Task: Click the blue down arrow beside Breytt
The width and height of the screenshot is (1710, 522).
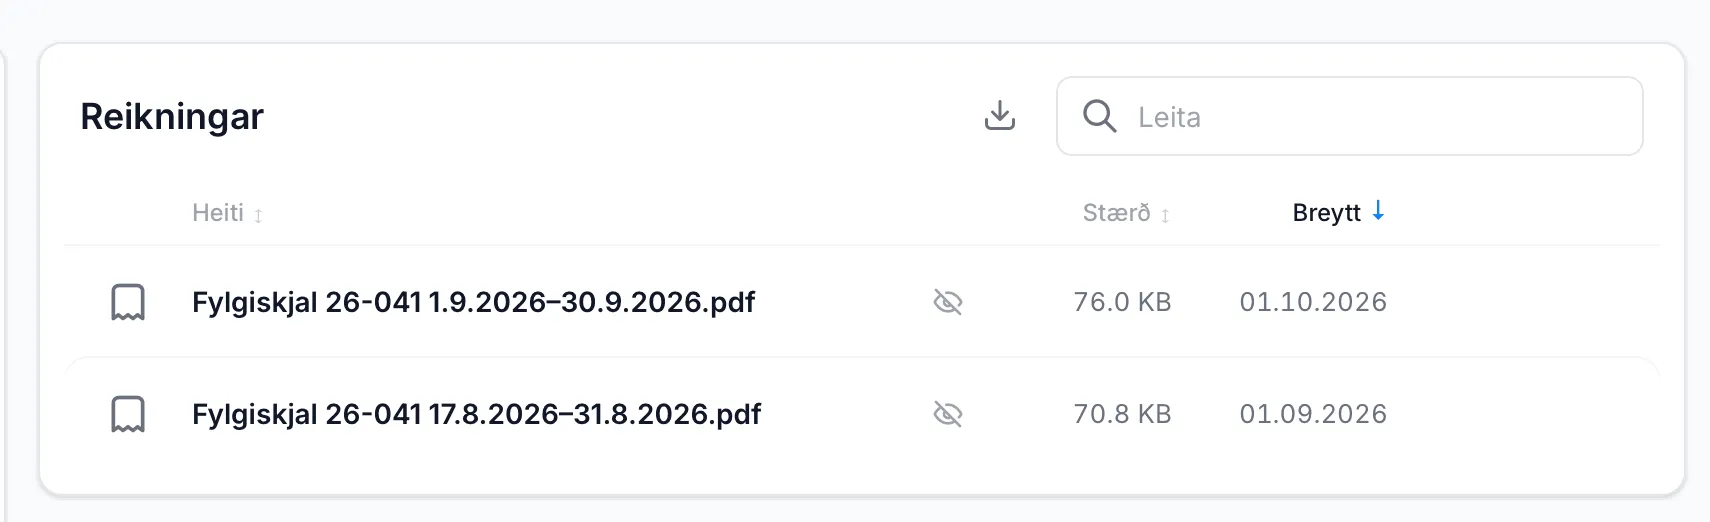Action: click(x=1378, y=211)
